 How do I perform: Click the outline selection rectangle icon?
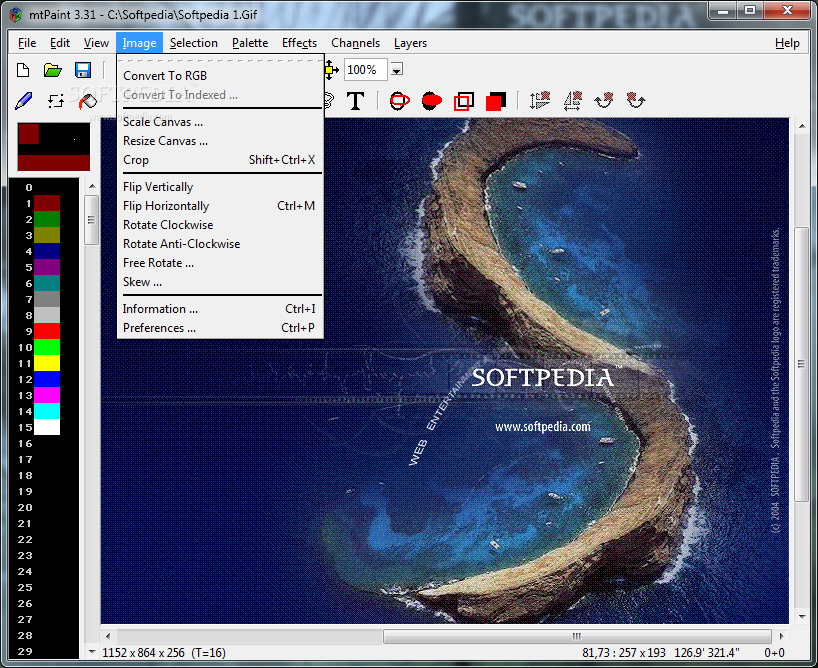point(464,101)
